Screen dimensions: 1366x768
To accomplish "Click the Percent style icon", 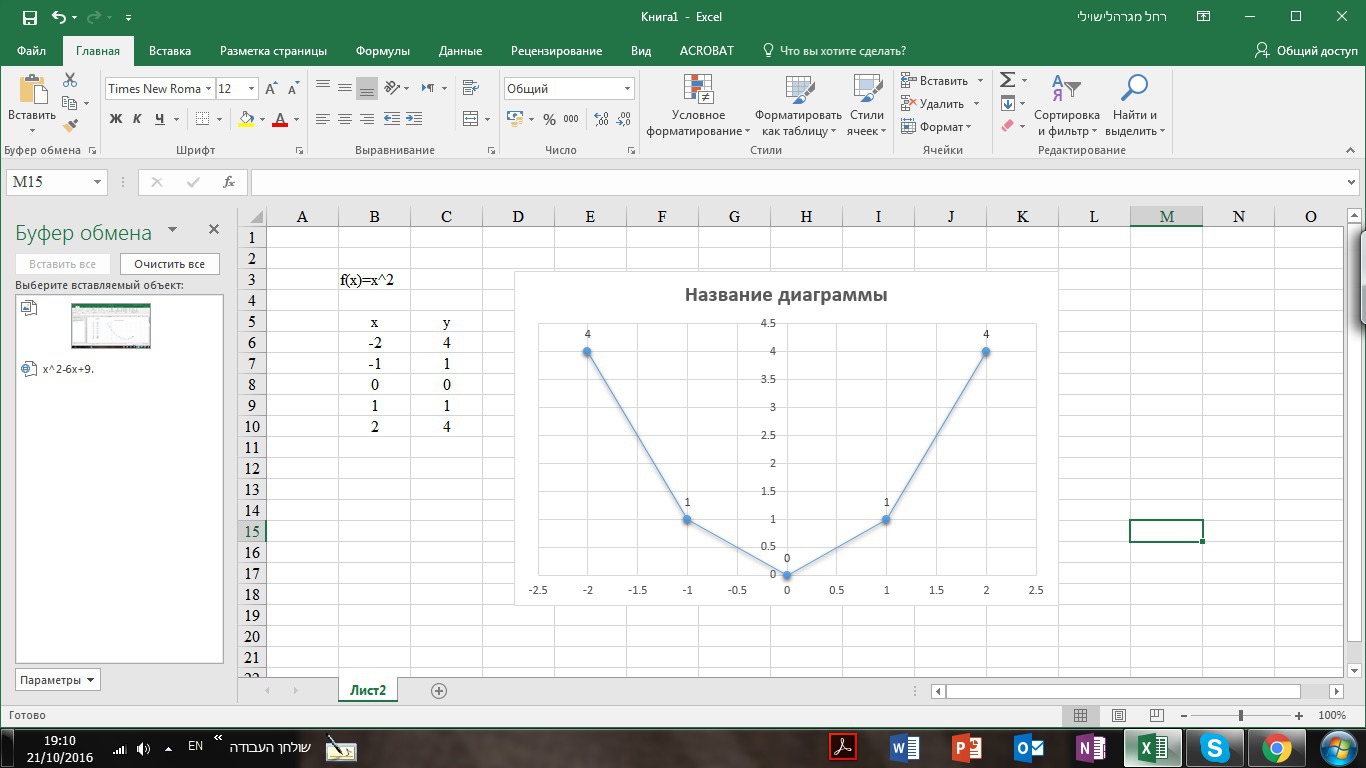I will click(549, 119).
